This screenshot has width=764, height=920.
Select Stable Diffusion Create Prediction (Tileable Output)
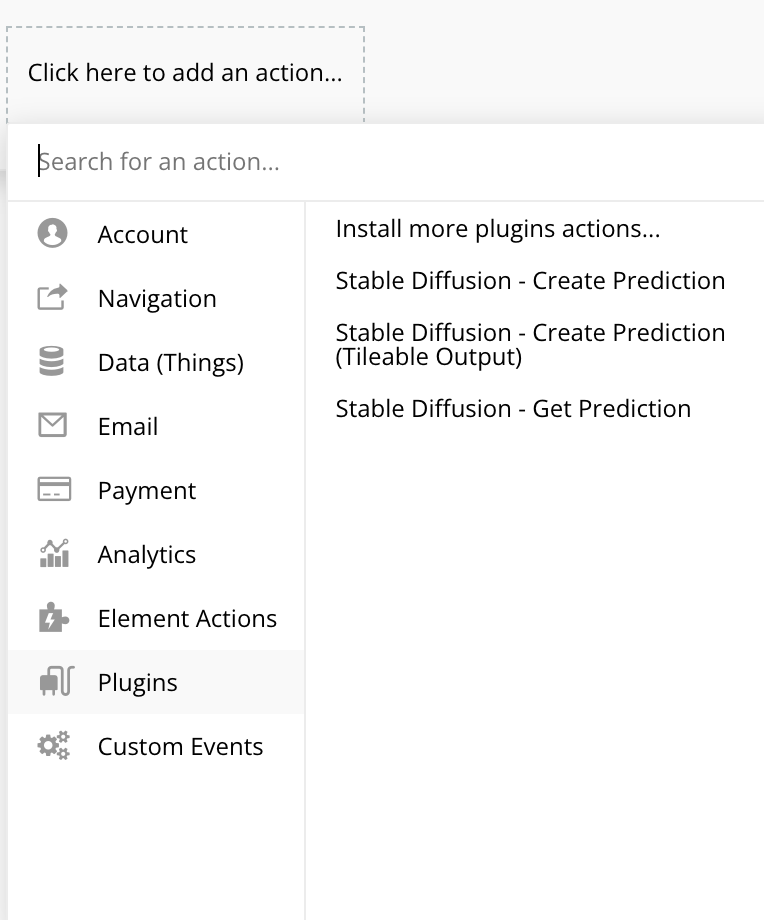530,344
